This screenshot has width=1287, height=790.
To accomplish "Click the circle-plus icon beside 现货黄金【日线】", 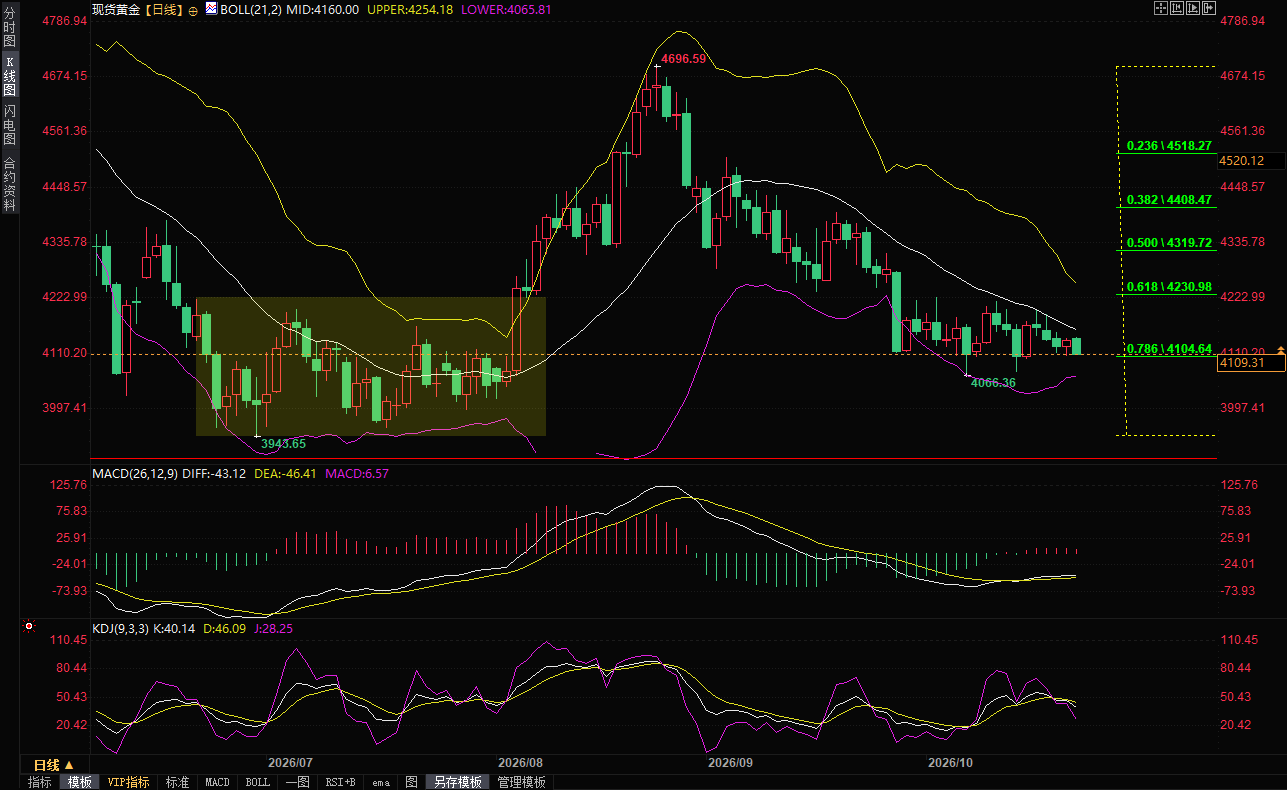I will coord(193,9).
